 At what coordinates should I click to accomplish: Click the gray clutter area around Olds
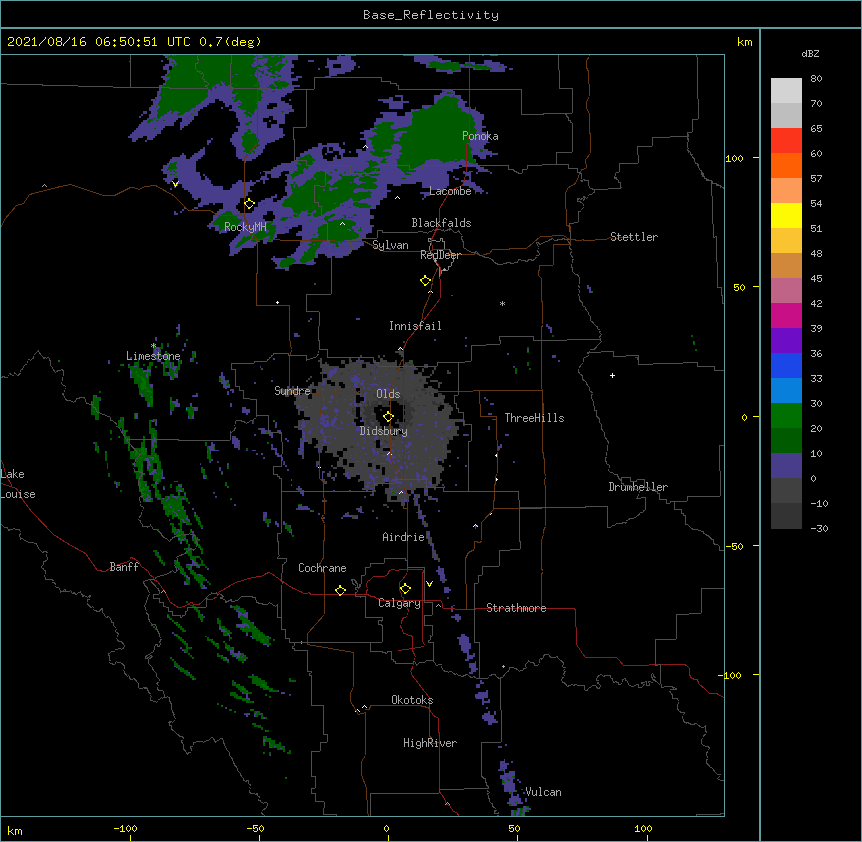tap(379, 429)
